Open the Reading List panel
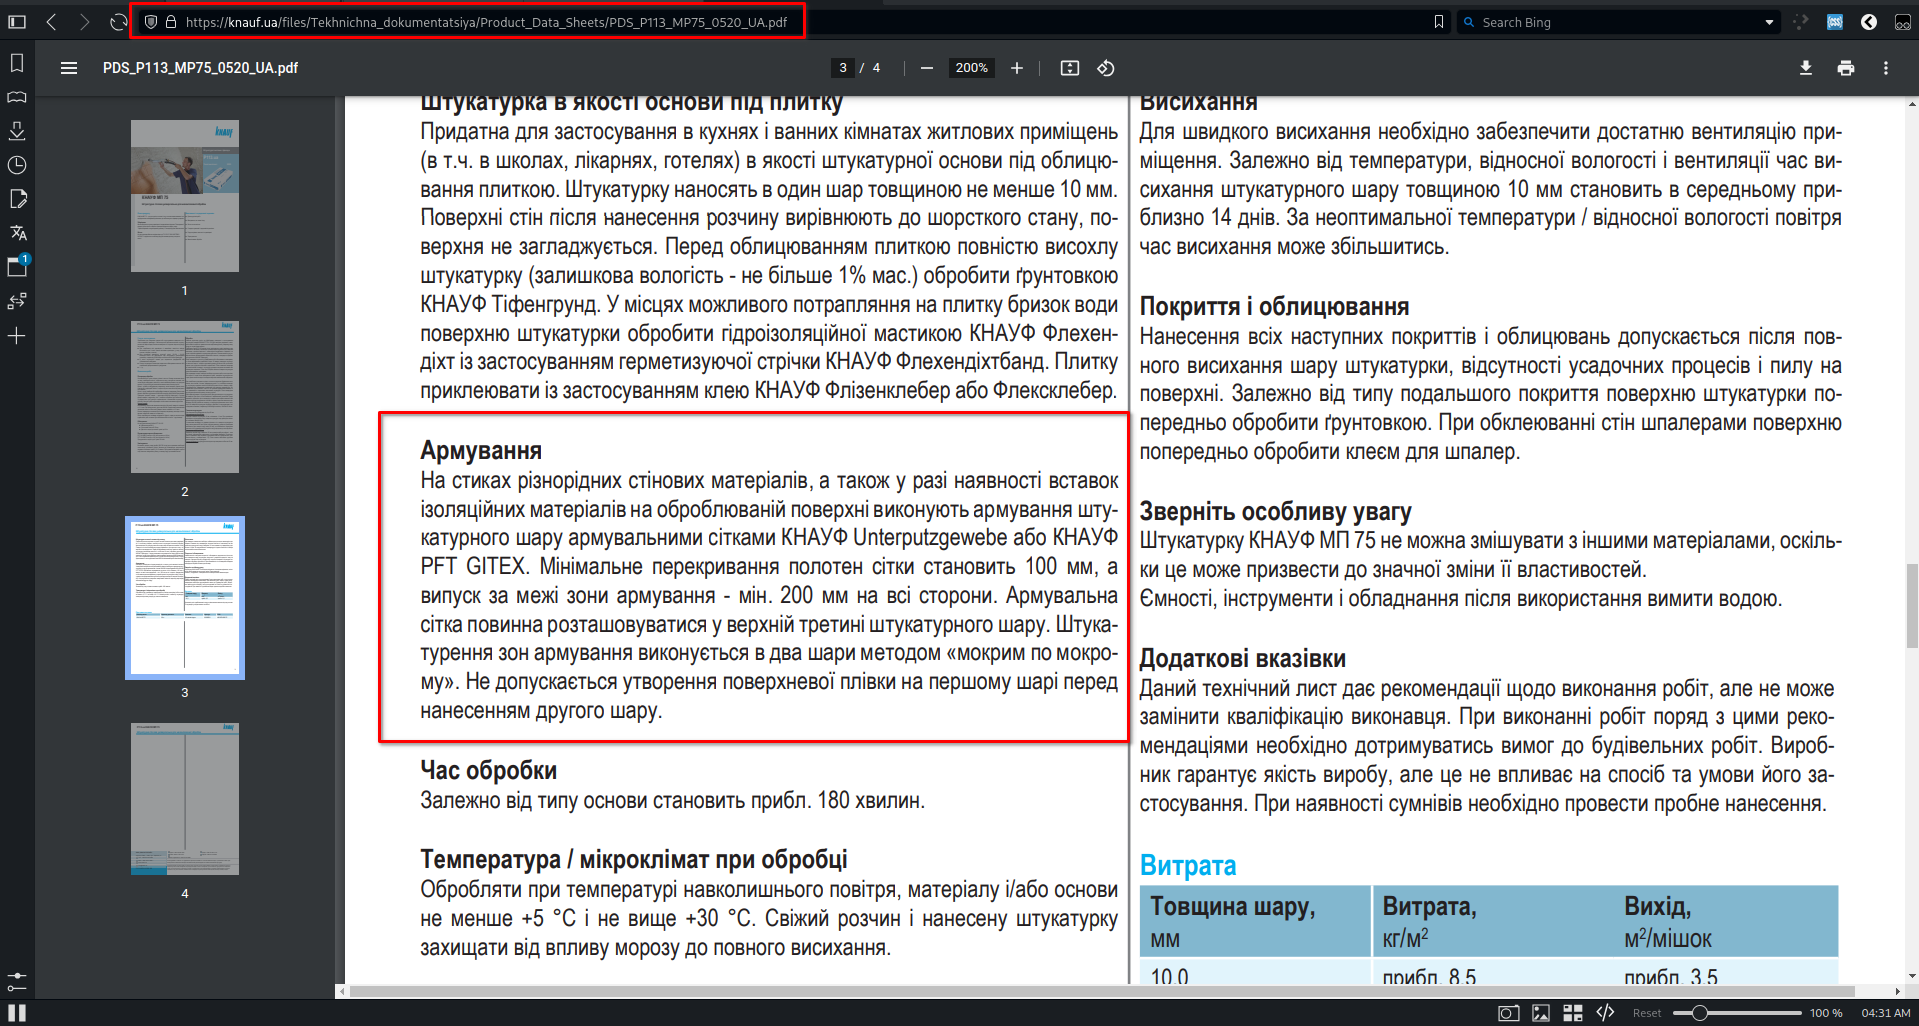The height and width of the screenshot is (1026, 1919). point(17,97)
